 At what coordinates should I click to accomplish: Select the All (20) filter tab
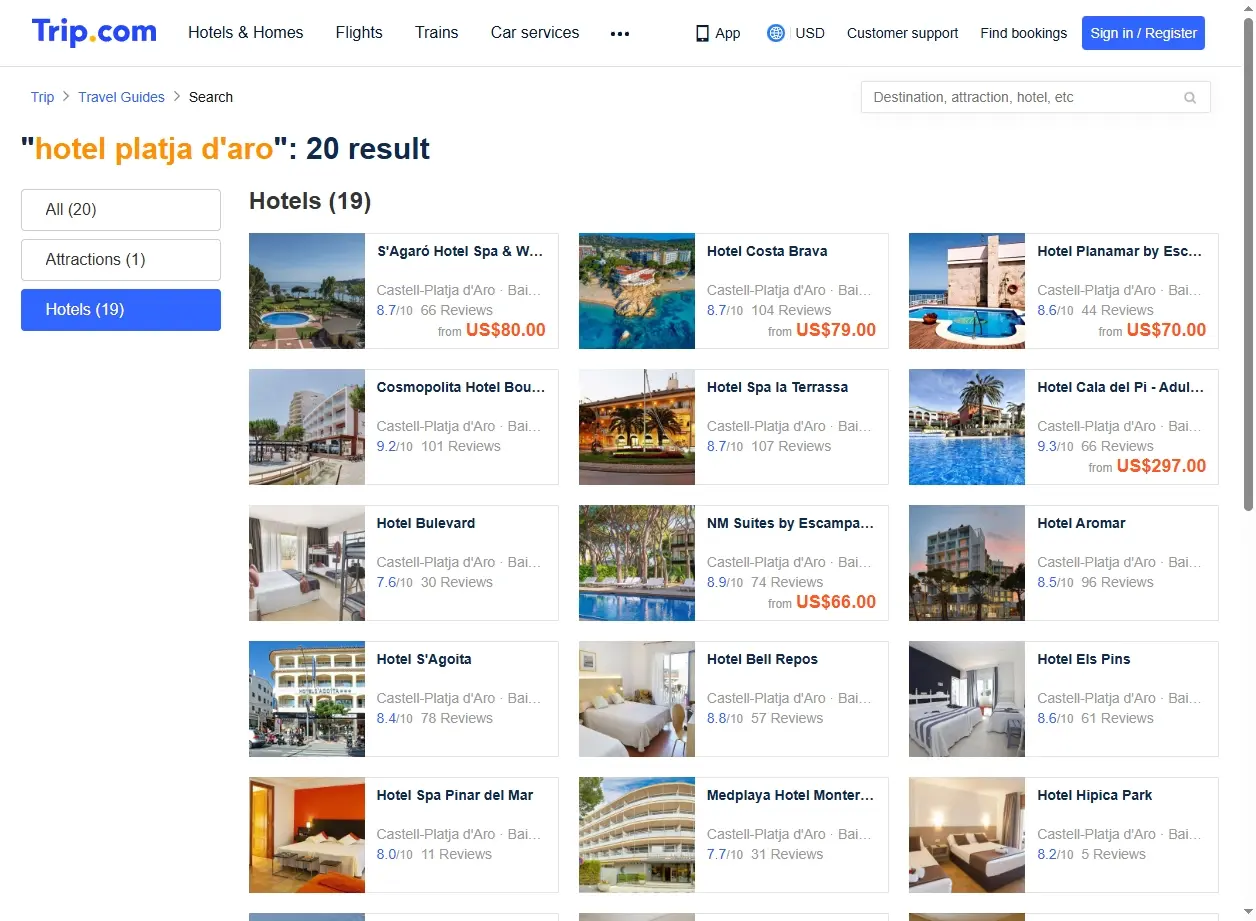click(x=121, y=210)
